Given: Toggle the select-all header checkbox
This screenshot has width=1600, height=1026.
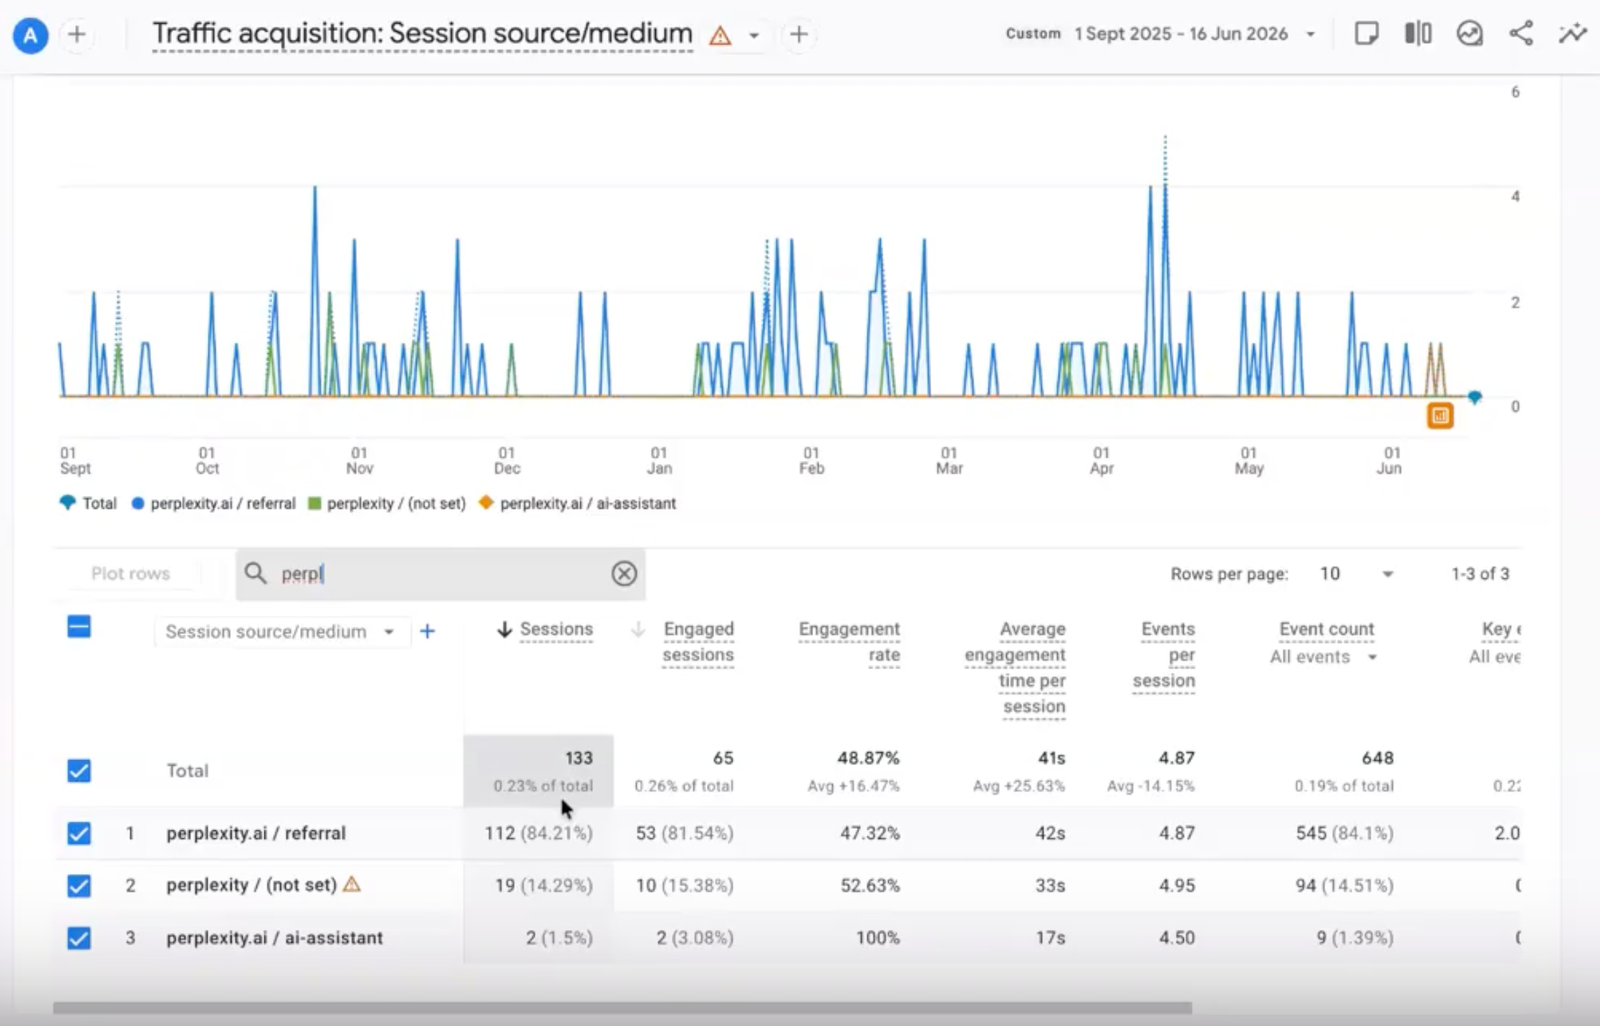Looking at the screenshot, I should tap(79, 627).
